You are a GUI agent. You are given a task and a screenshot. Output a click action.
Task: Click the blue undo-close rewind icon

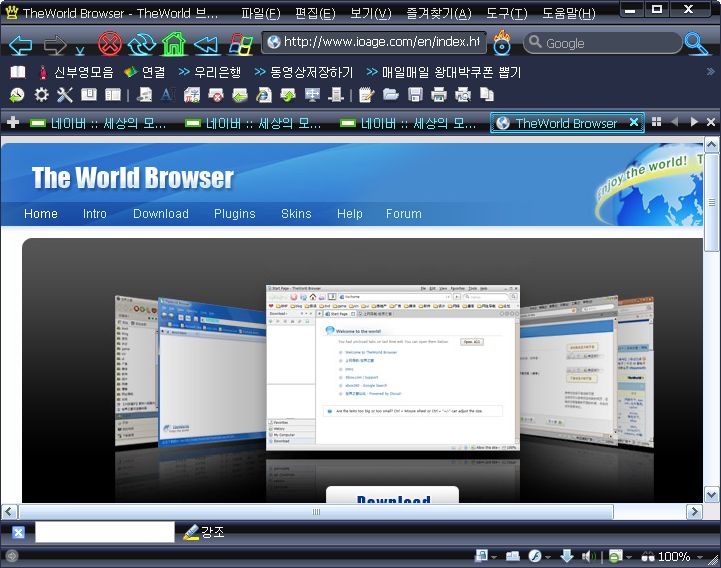(206, 45)
